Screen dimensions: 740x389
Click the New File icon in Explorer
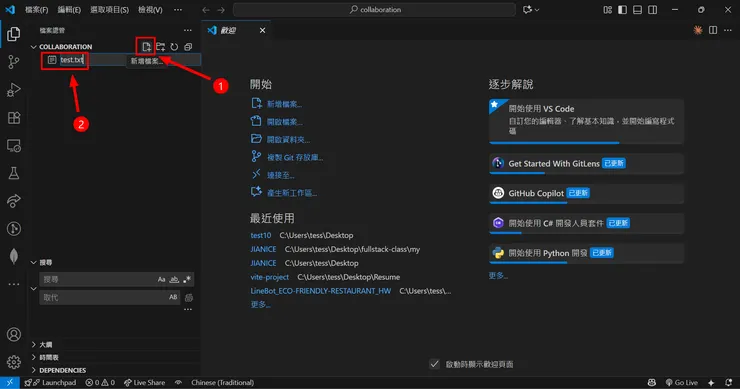(x=146, y=47)
